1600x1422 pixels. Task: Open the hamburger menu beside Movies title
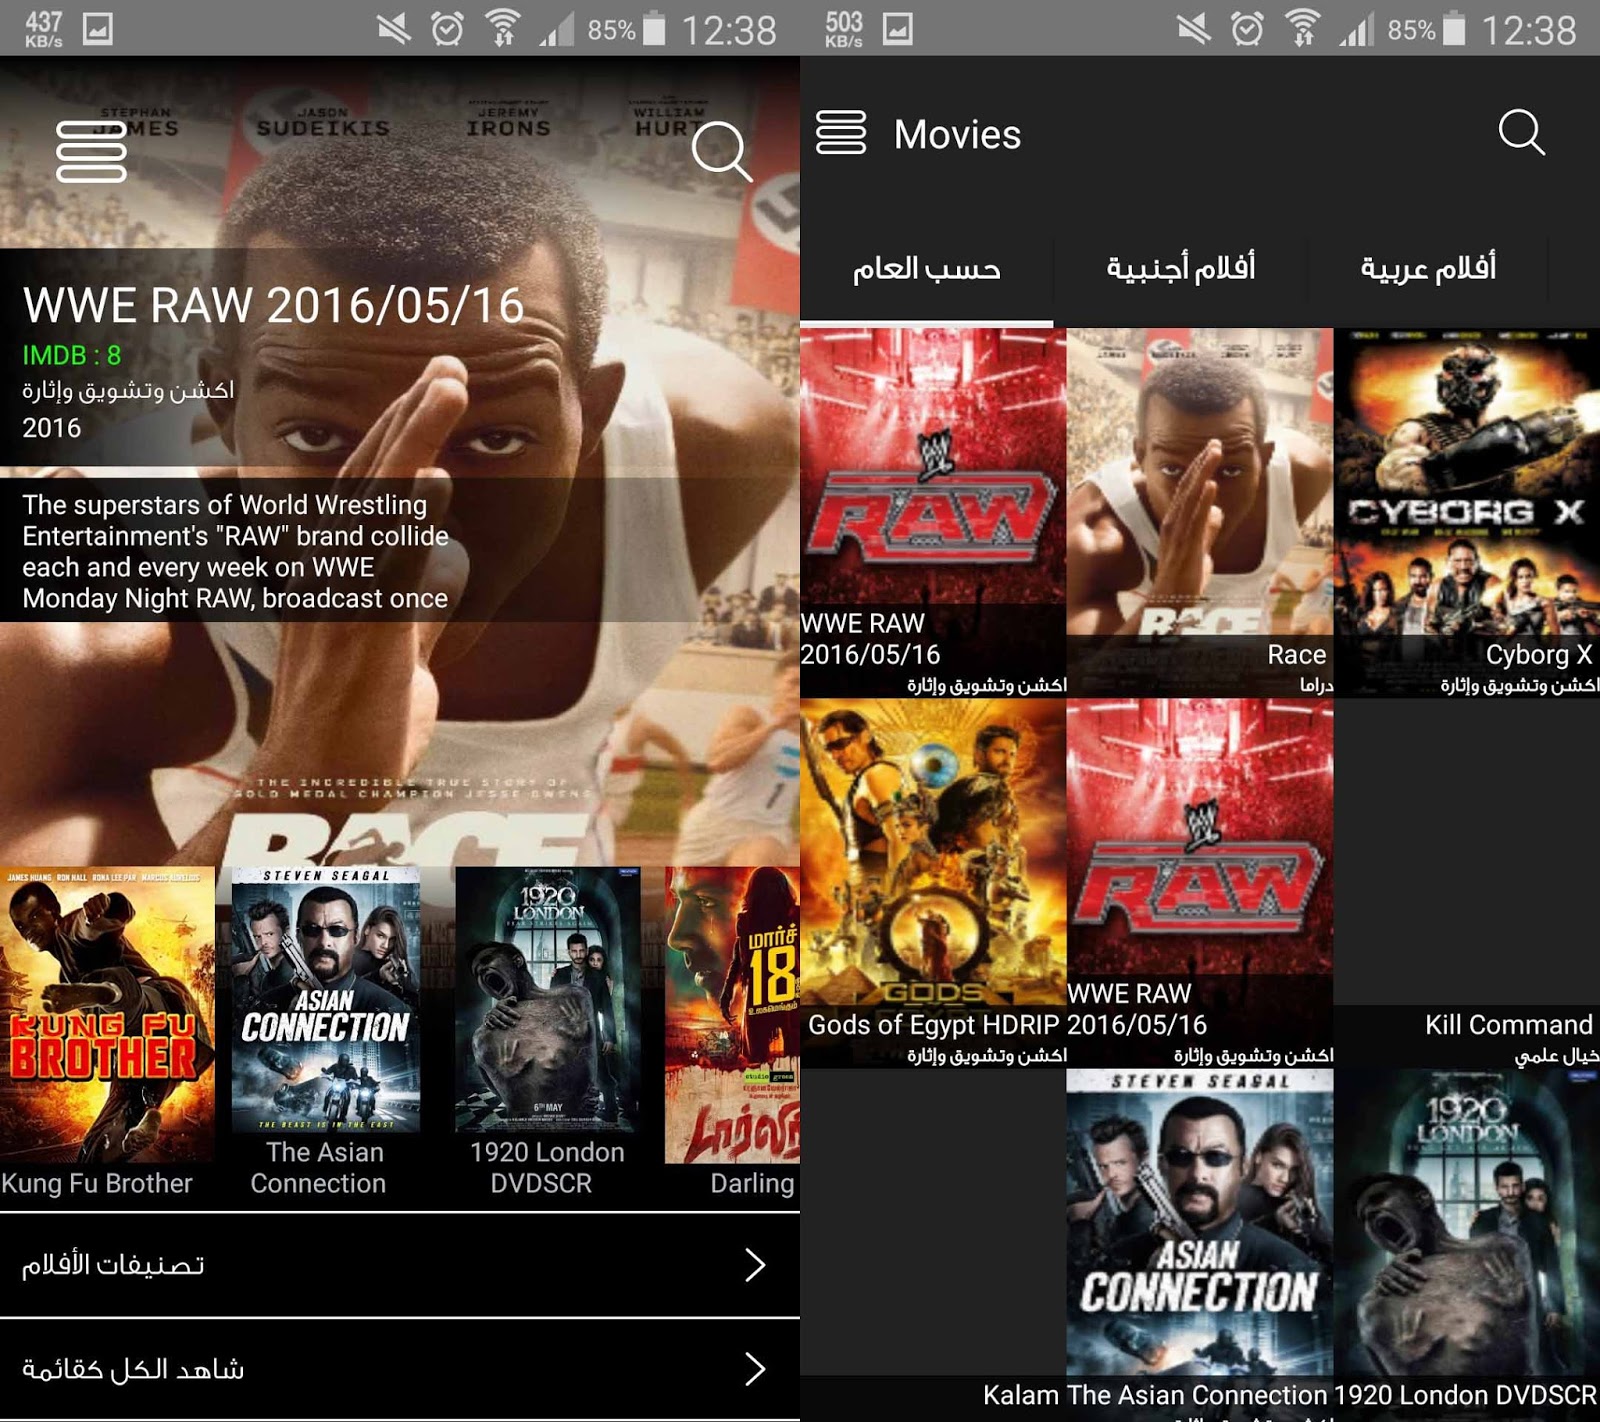[841, 133]
